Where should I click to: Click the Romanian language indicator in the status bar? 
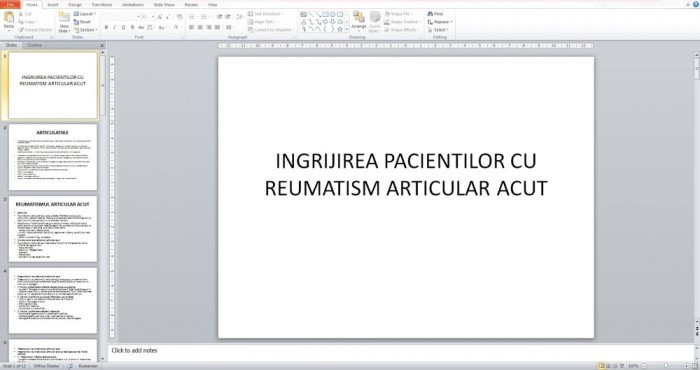click(x=88, y=366)
